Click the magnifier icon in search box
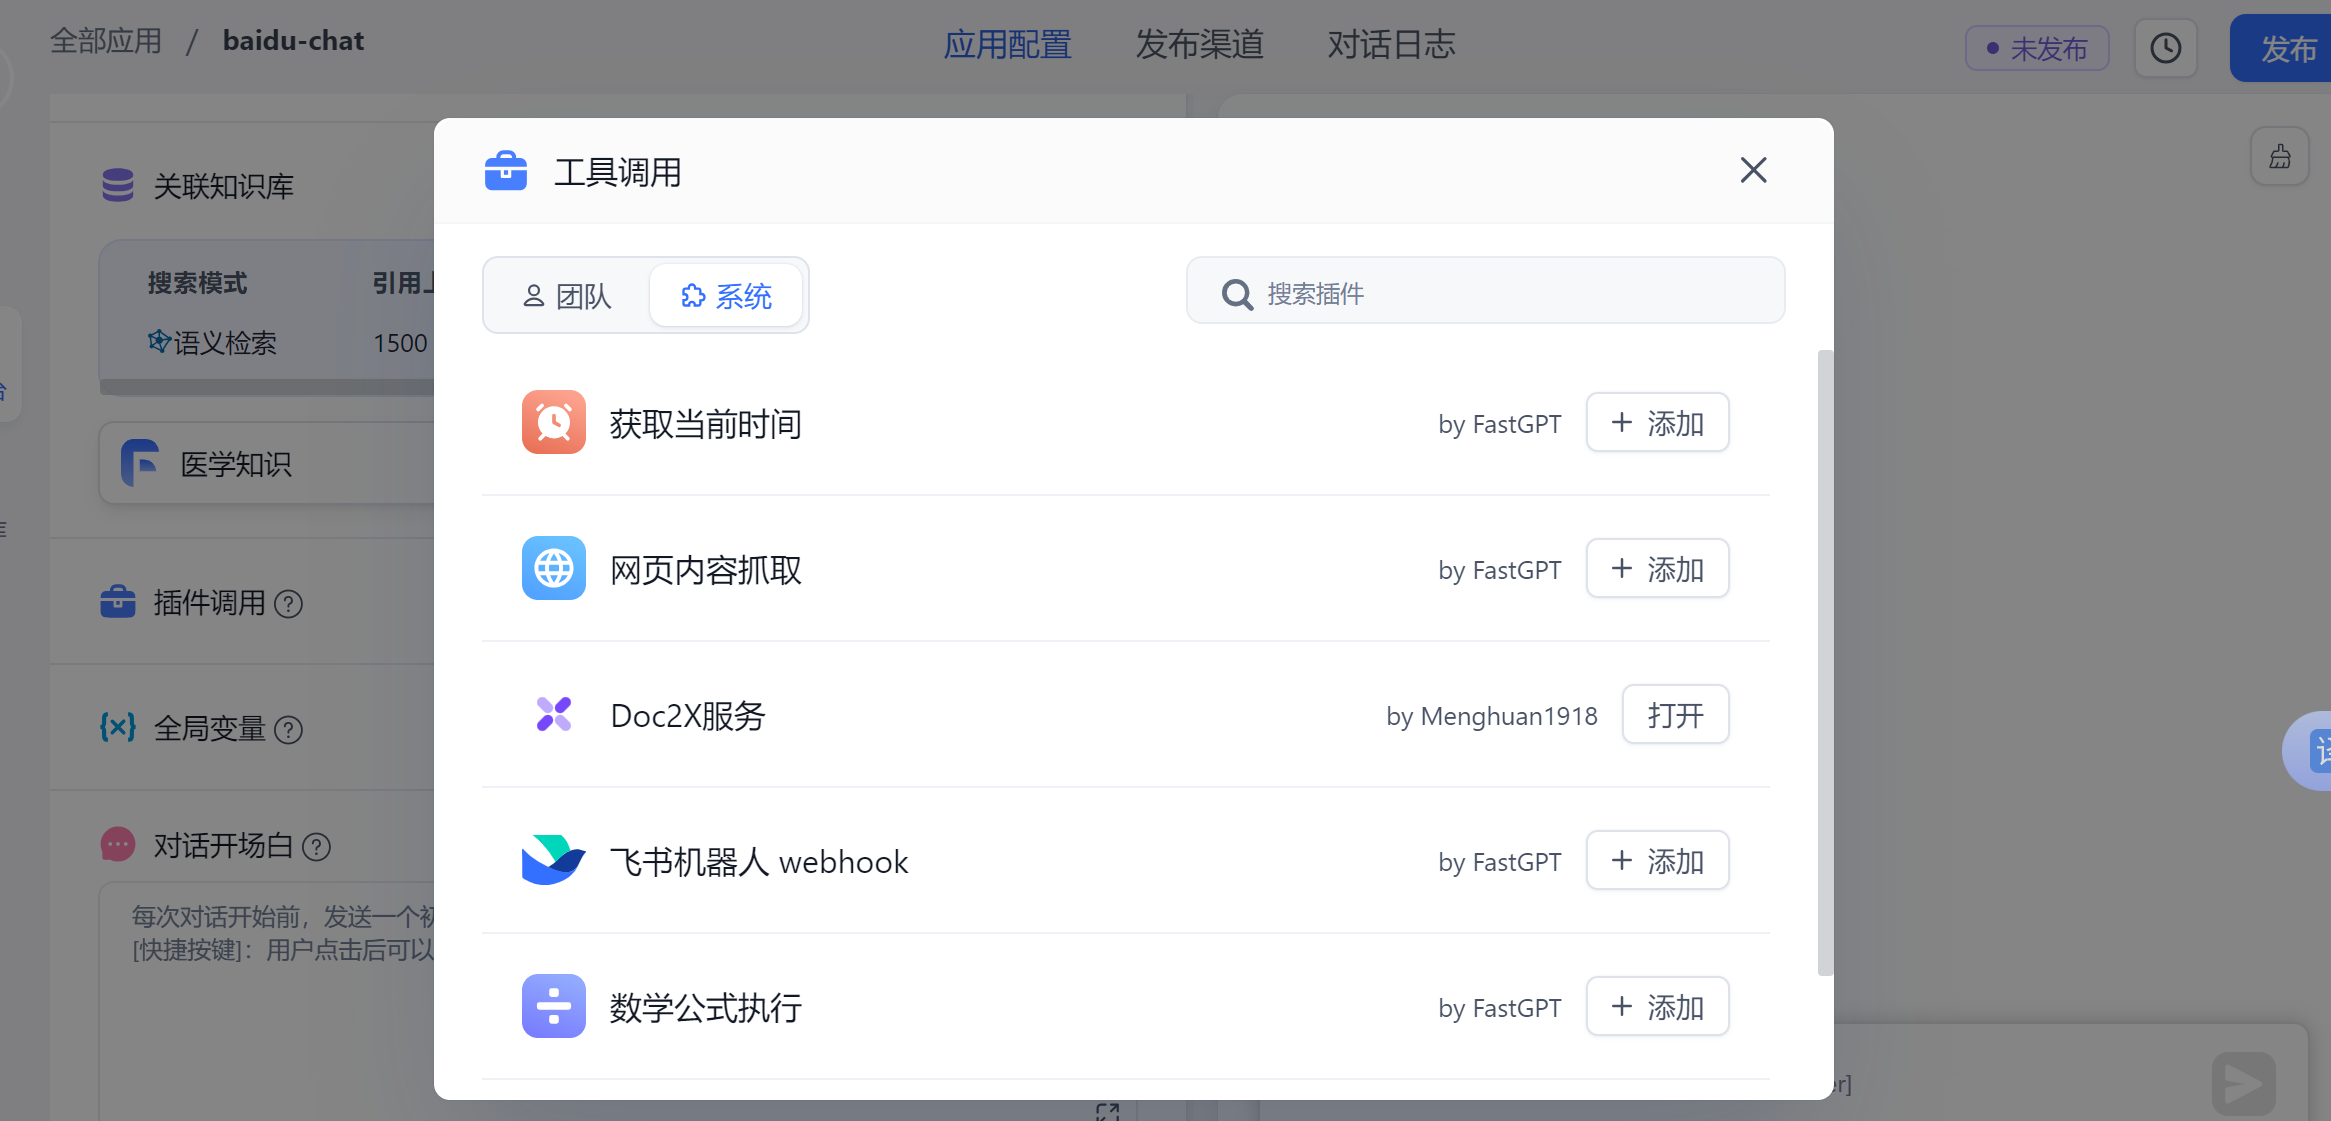 [x=1237, y=294]
